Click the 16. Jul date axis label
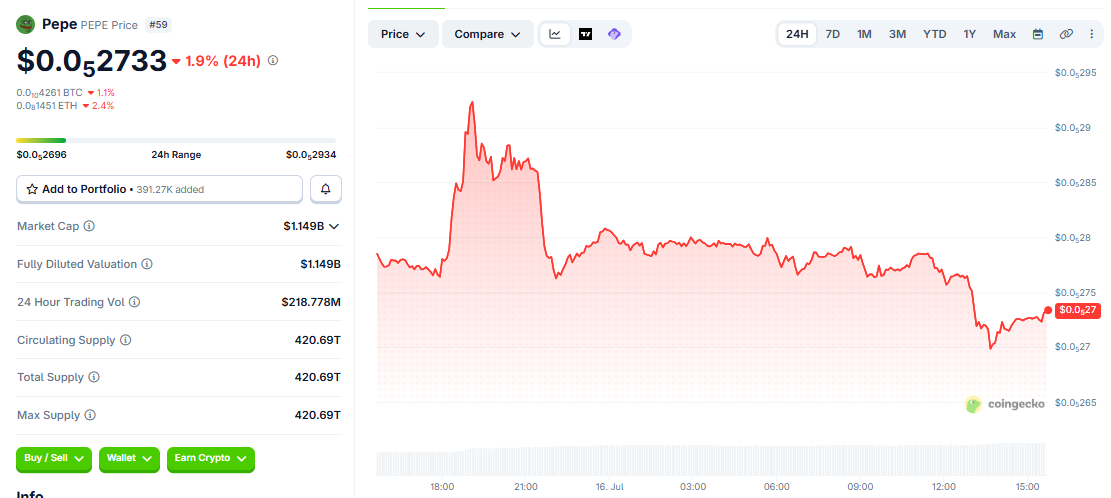The width and height of the screenshot is (1111, 498). click(609, 487)
